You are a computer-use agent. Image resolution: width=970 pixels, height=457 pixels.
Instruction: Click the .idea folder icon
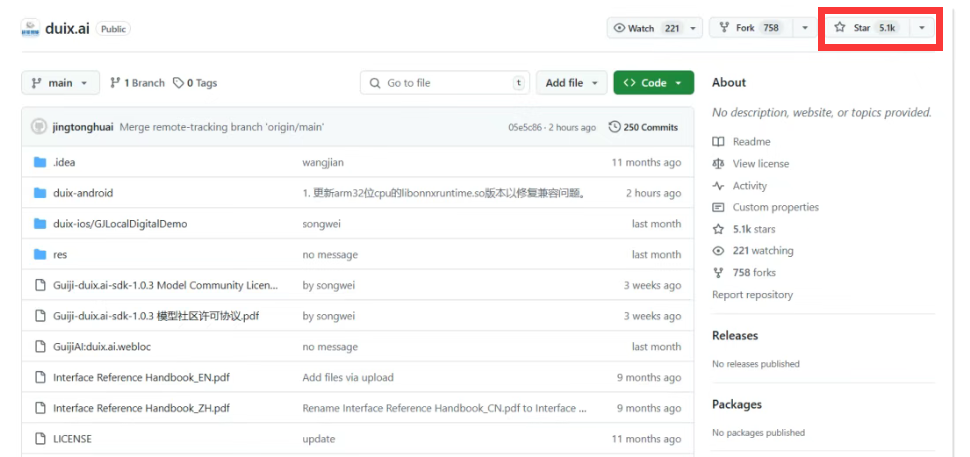pos(40,163)
